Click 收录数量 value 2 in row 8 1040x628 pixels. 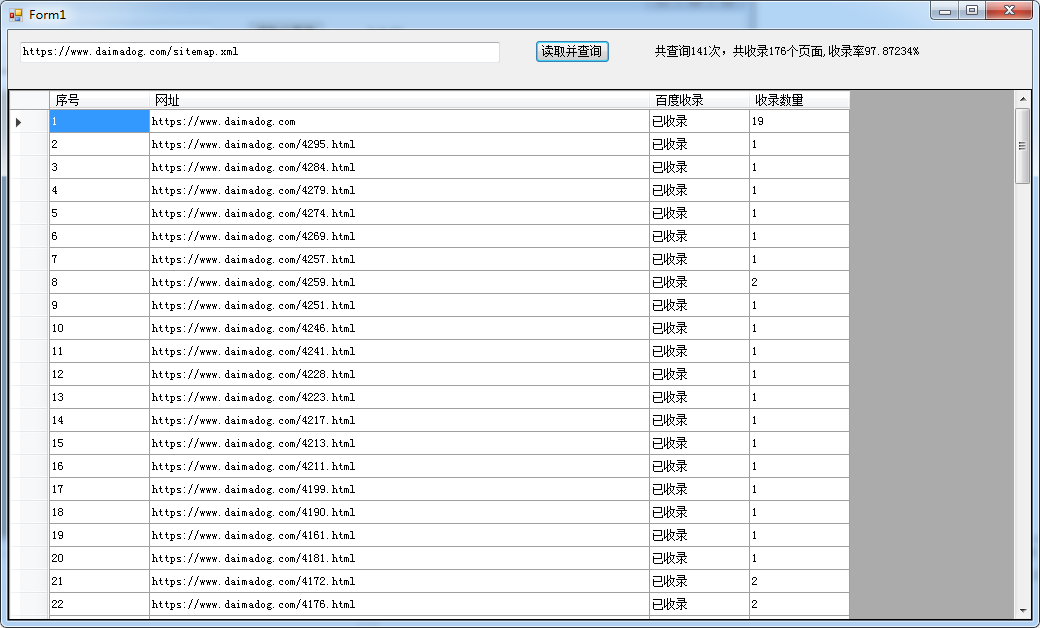click(x=799, y=283)
